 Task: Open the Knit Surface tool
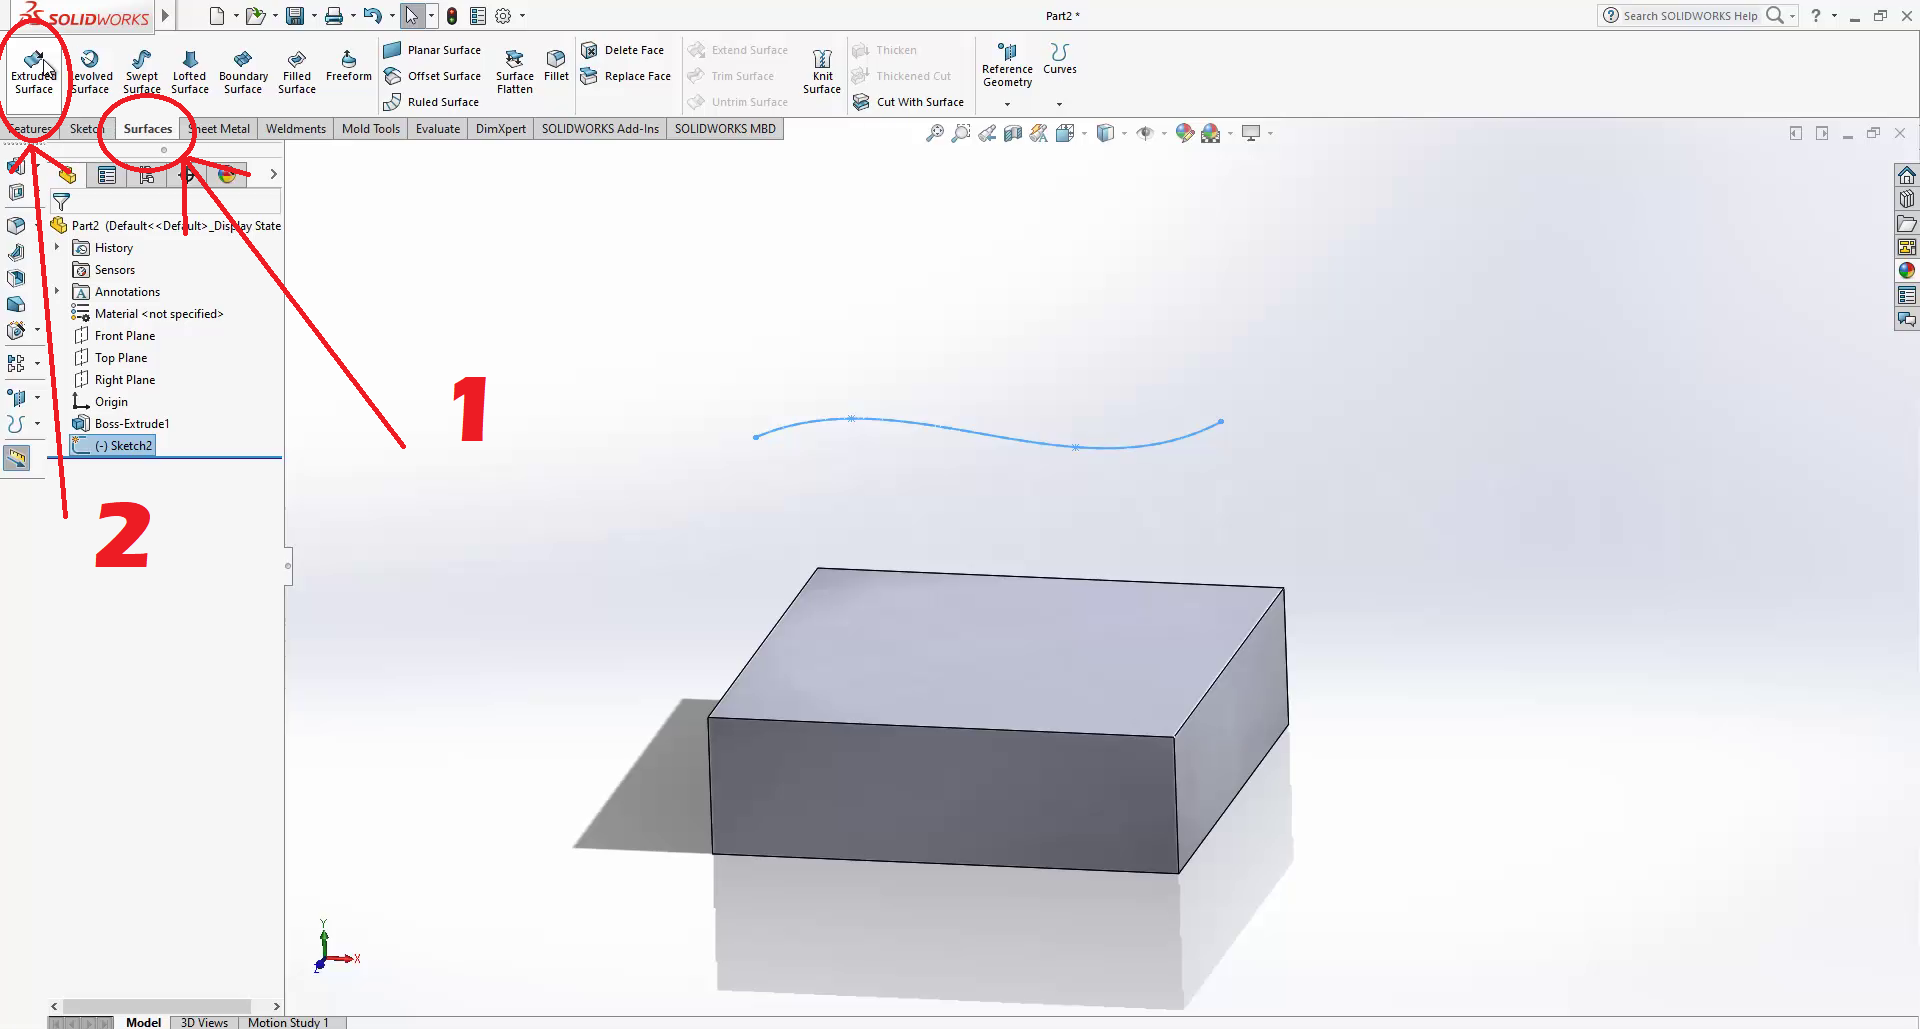822,72
